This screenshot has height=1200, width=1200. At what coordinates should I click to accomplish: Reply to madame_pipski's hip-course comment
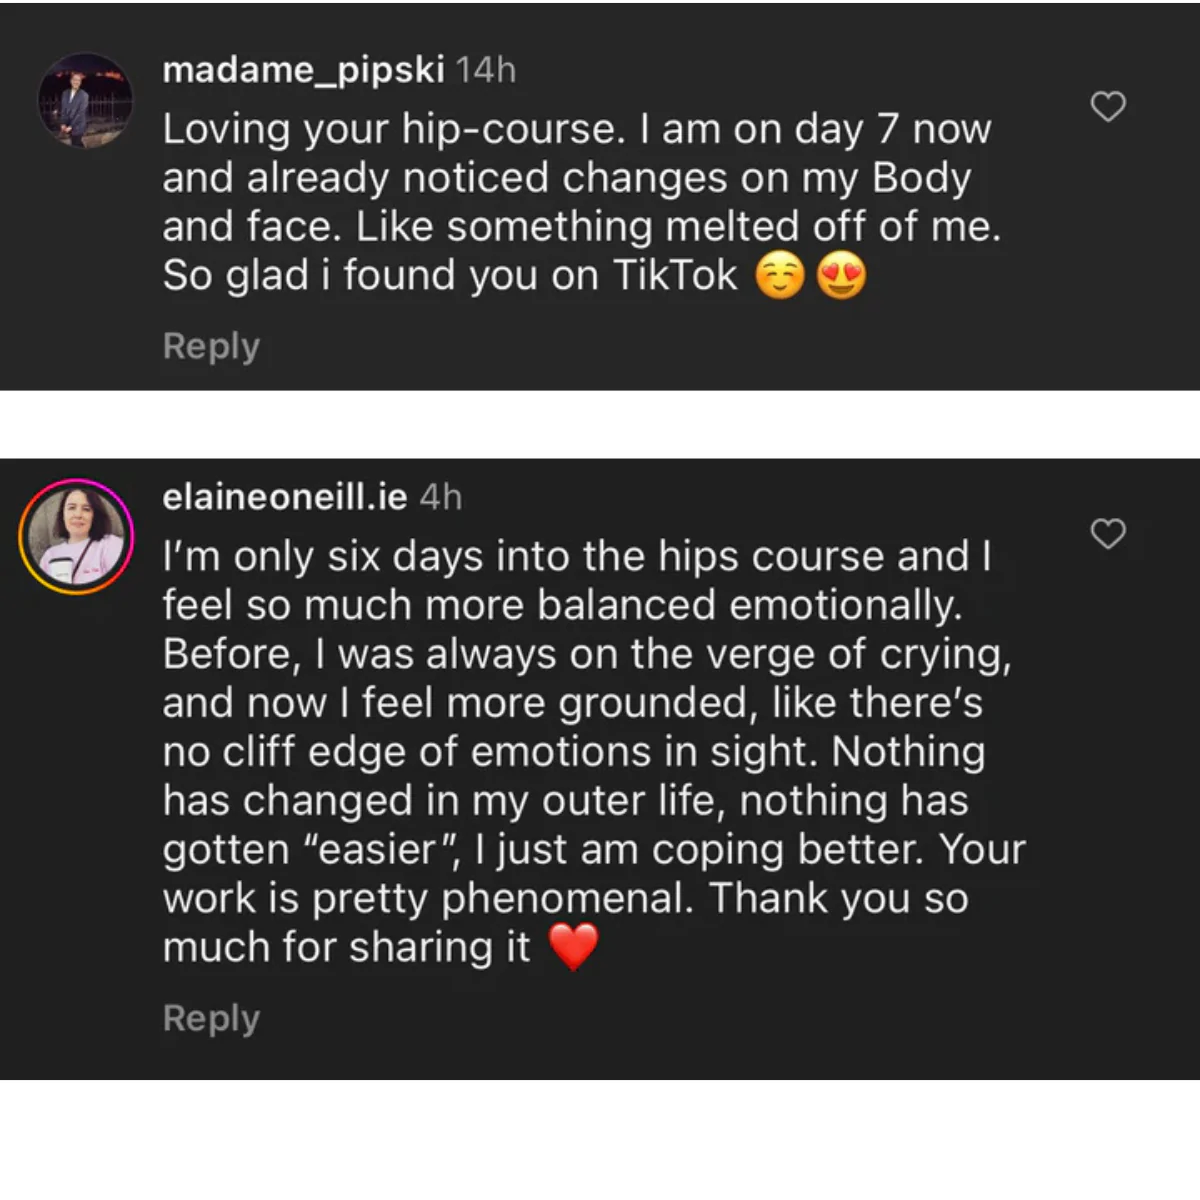click(x=211, y=346)
